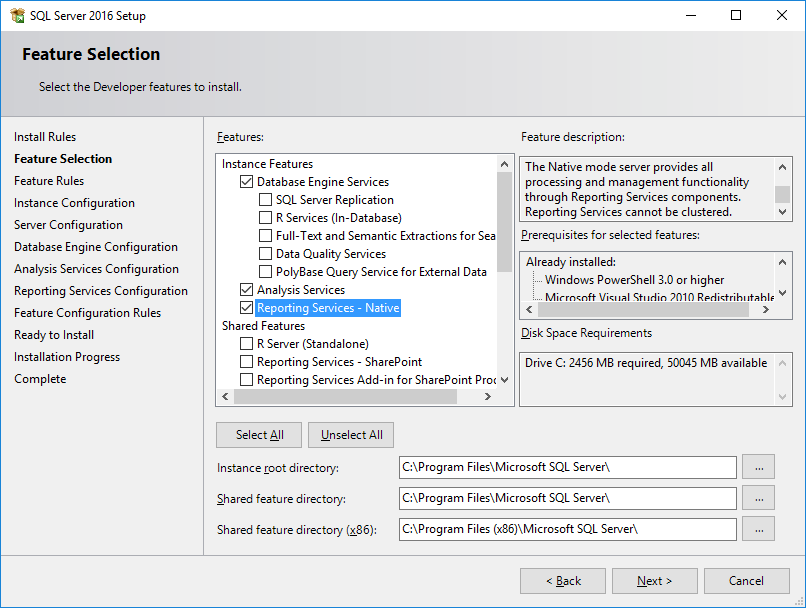This screenshot has width=806, height=608.
Task: Click features list scroll down arrow
Action: click(504, 380)
